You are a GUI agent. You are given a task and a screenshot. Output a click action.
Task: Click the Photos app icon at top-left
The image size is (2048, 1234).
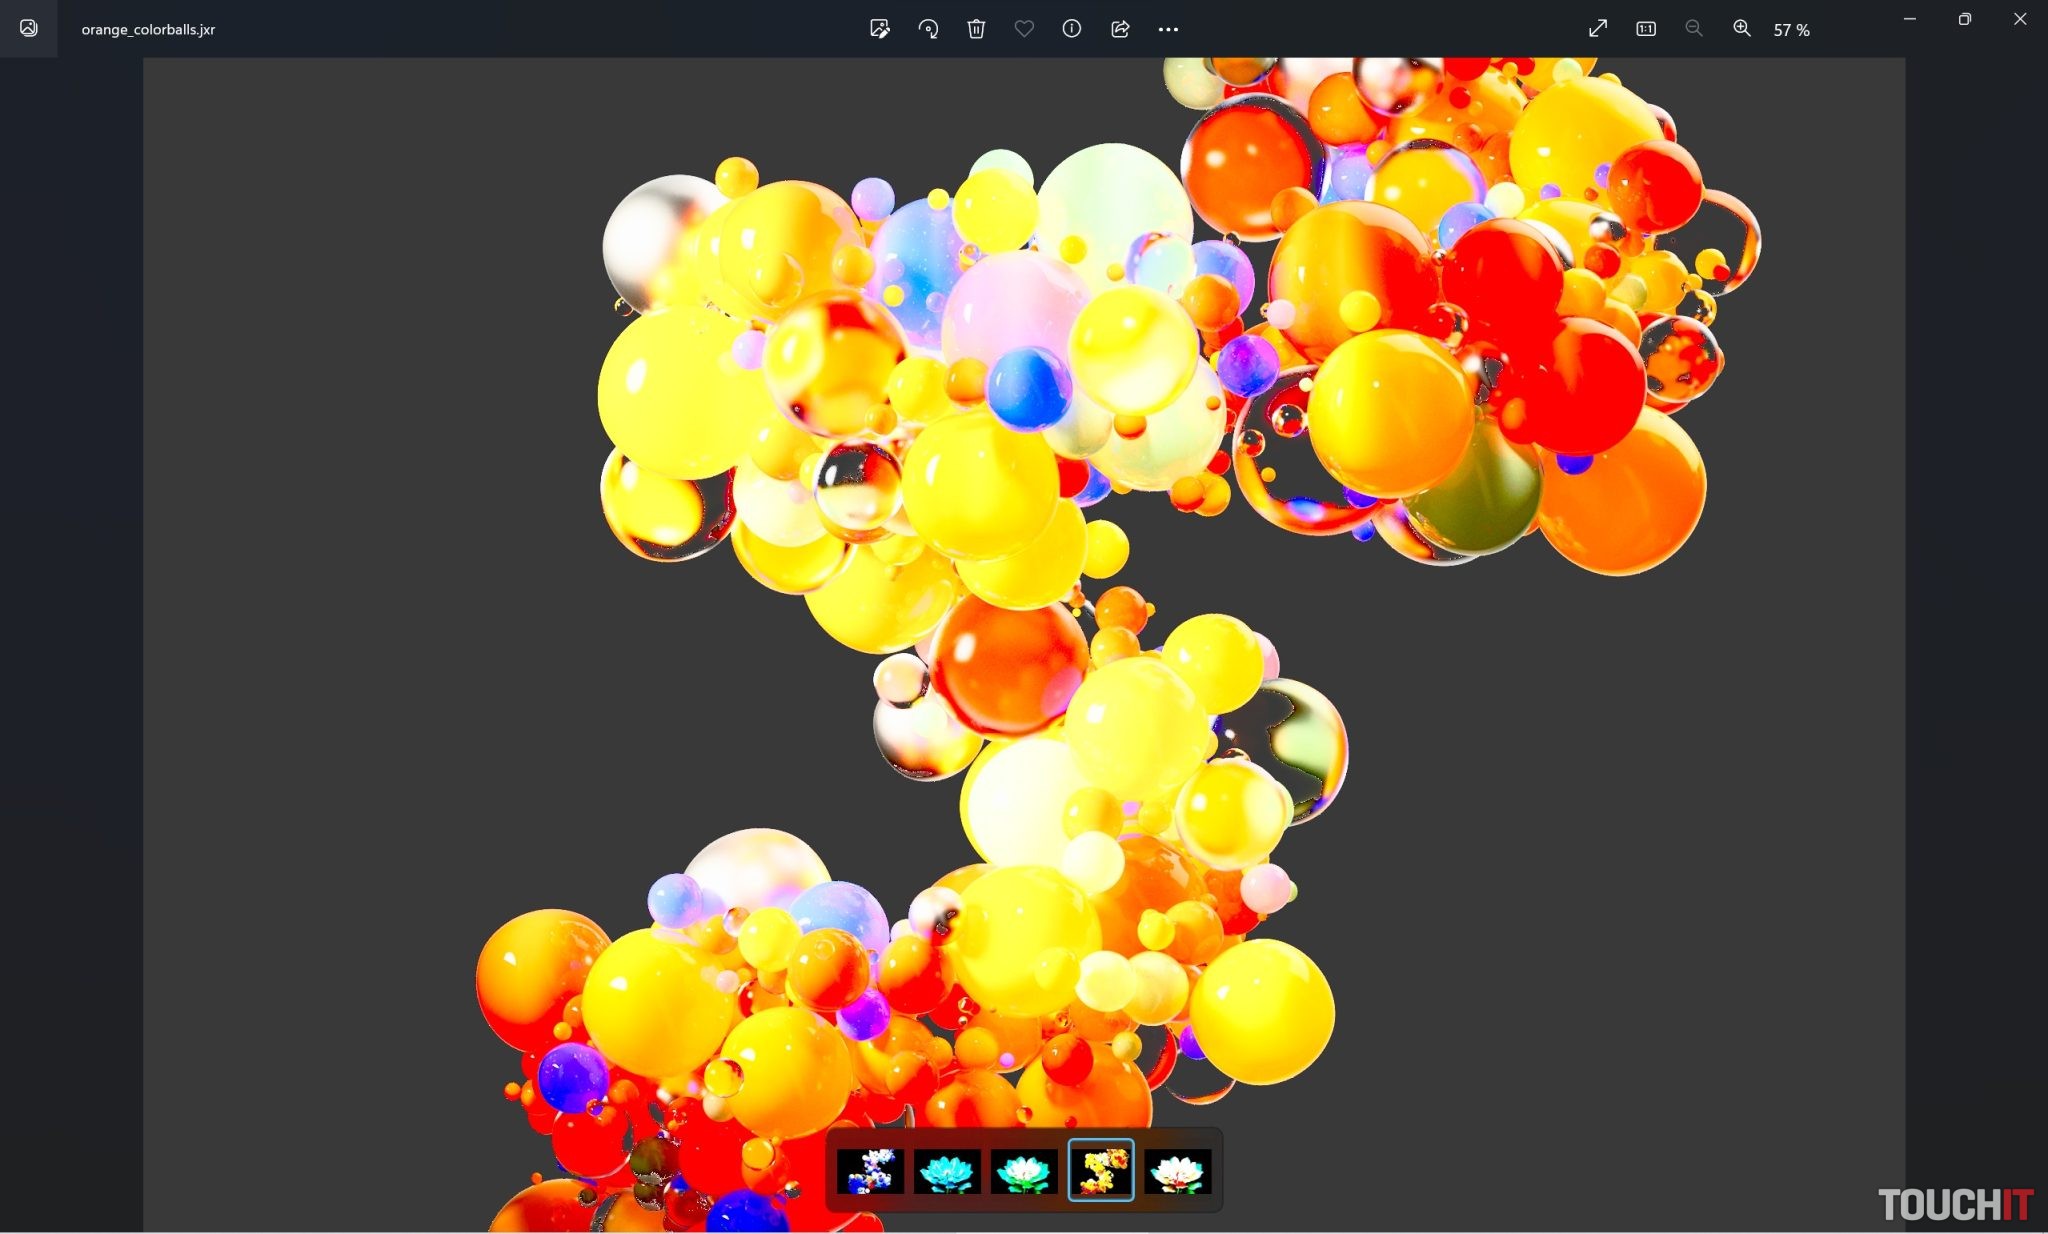point(29,28)
